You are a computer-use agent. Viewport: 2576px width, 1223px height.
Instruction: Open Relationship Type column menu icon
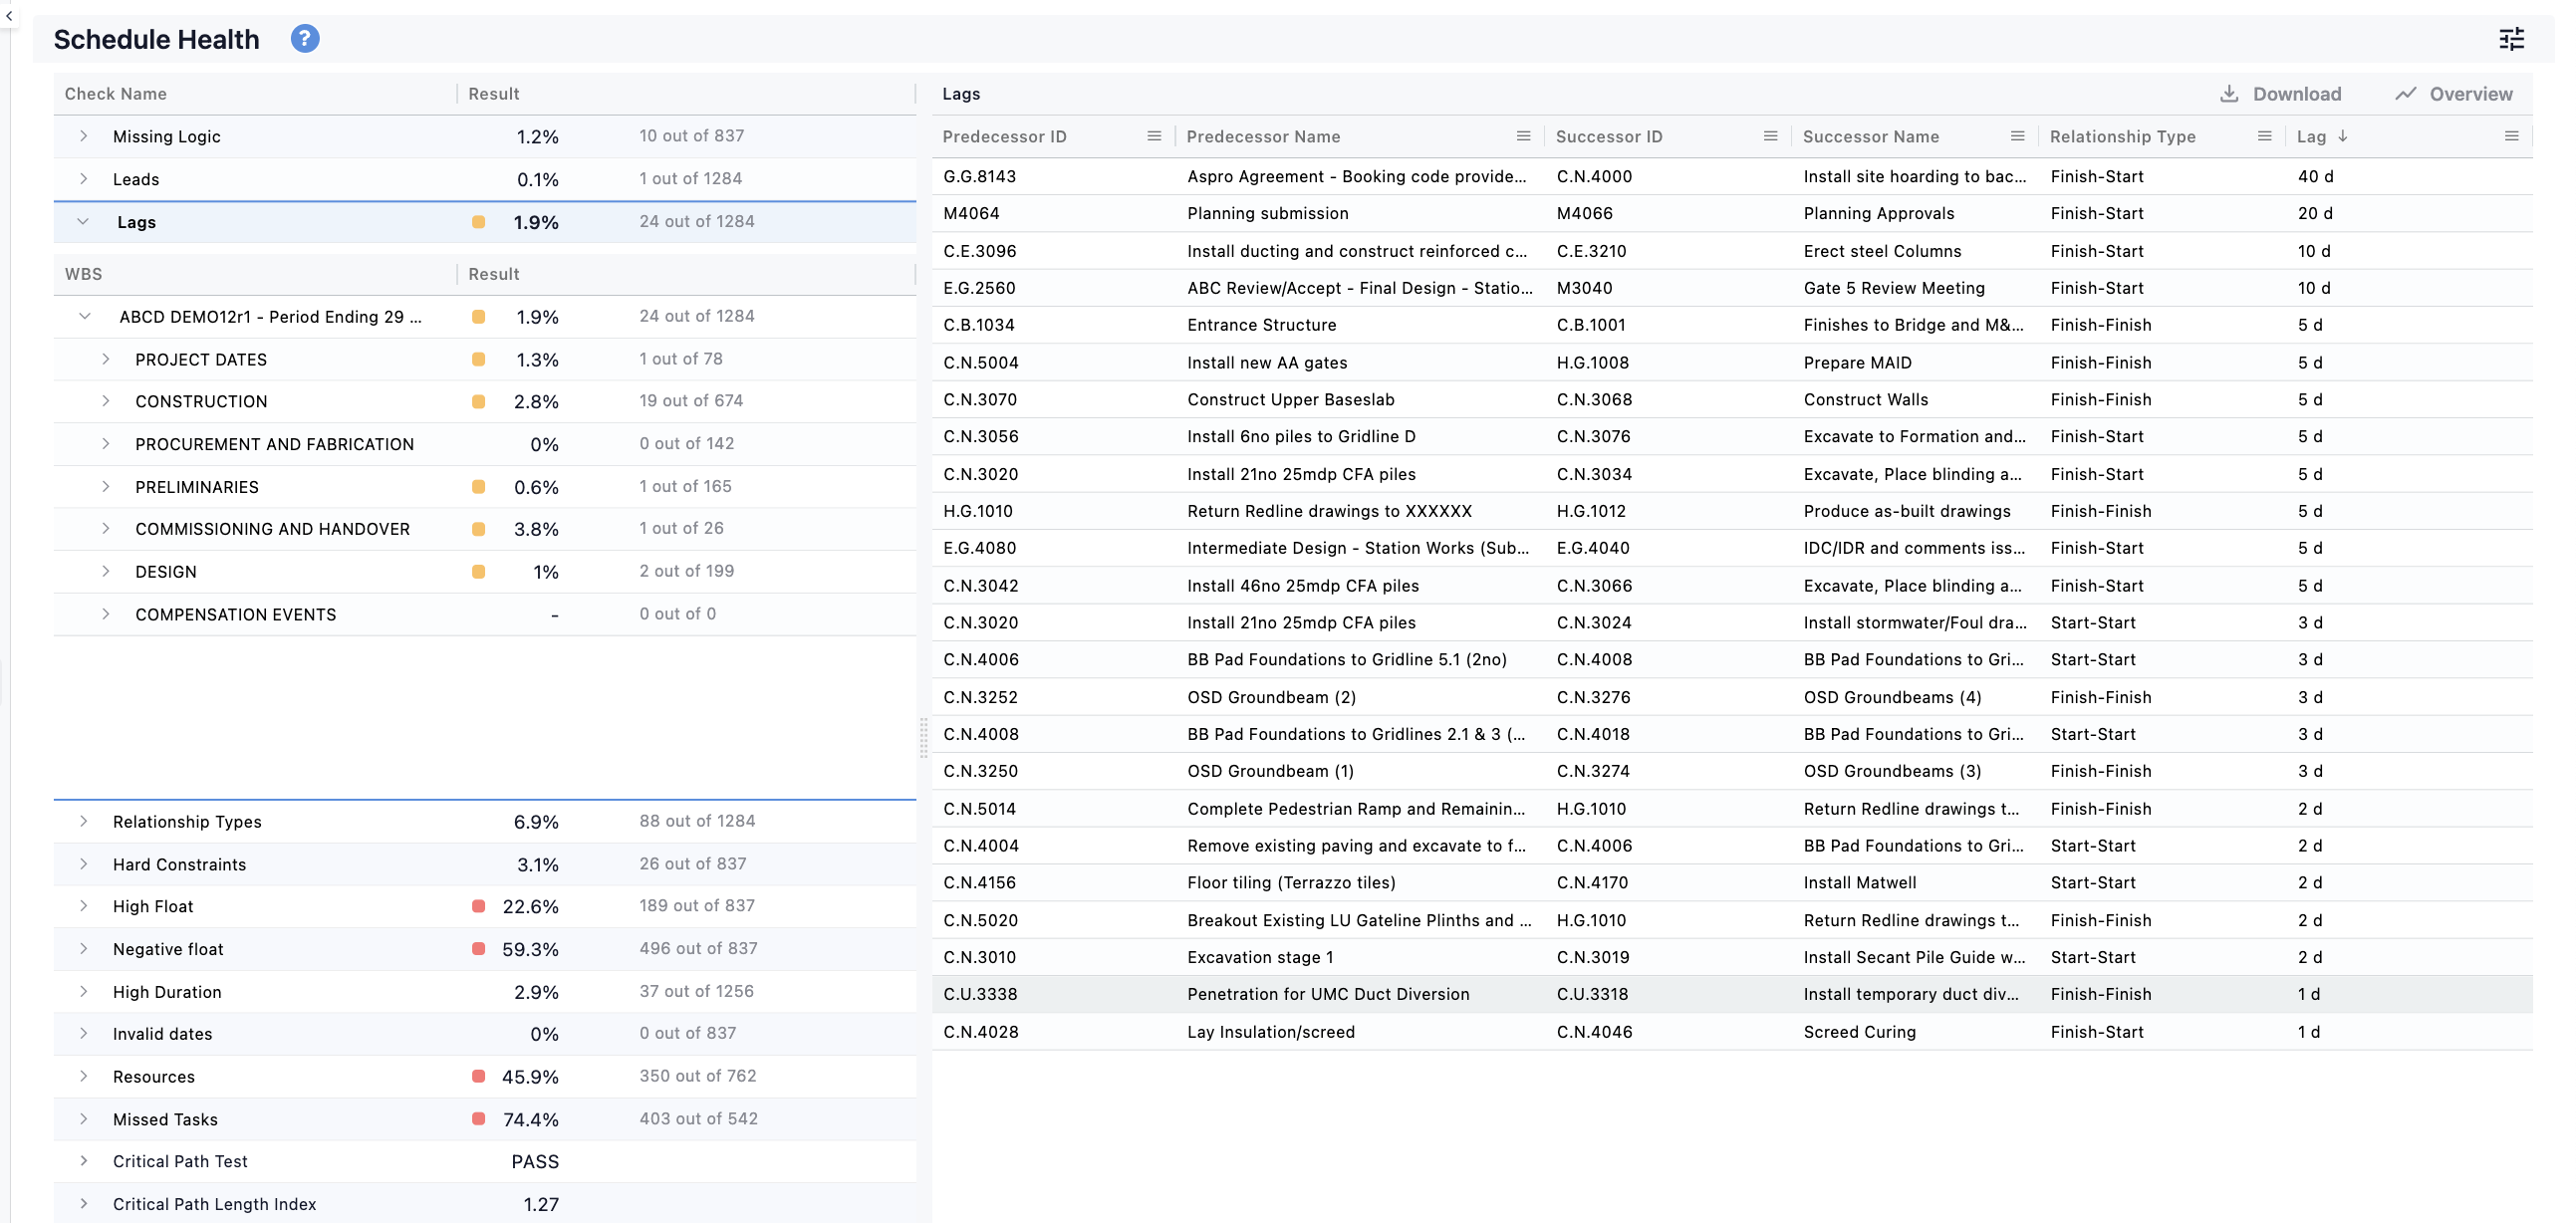coord(2264,136)
